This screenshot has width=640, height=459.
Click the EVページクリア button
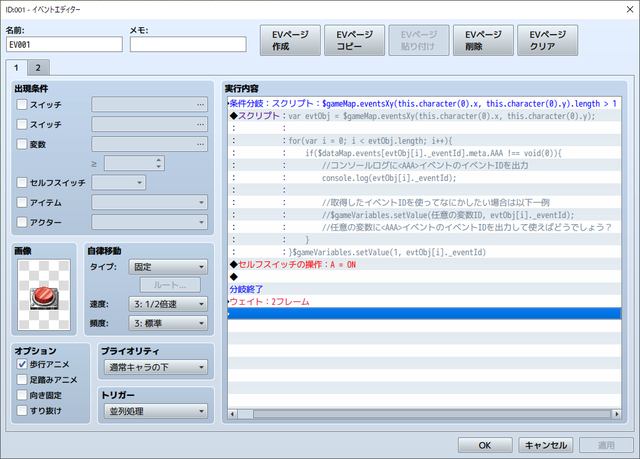point(547,40)
